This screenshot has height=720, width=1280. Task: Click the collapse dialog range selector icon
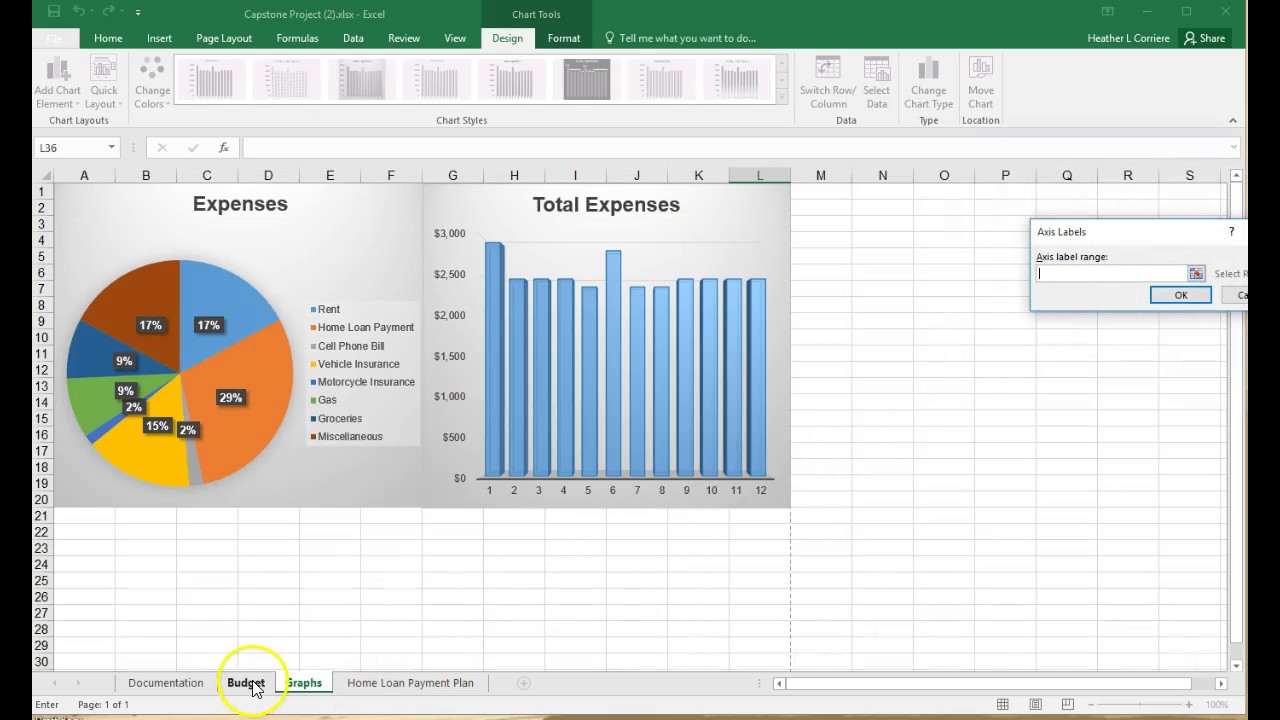[x=1196, y=273]
